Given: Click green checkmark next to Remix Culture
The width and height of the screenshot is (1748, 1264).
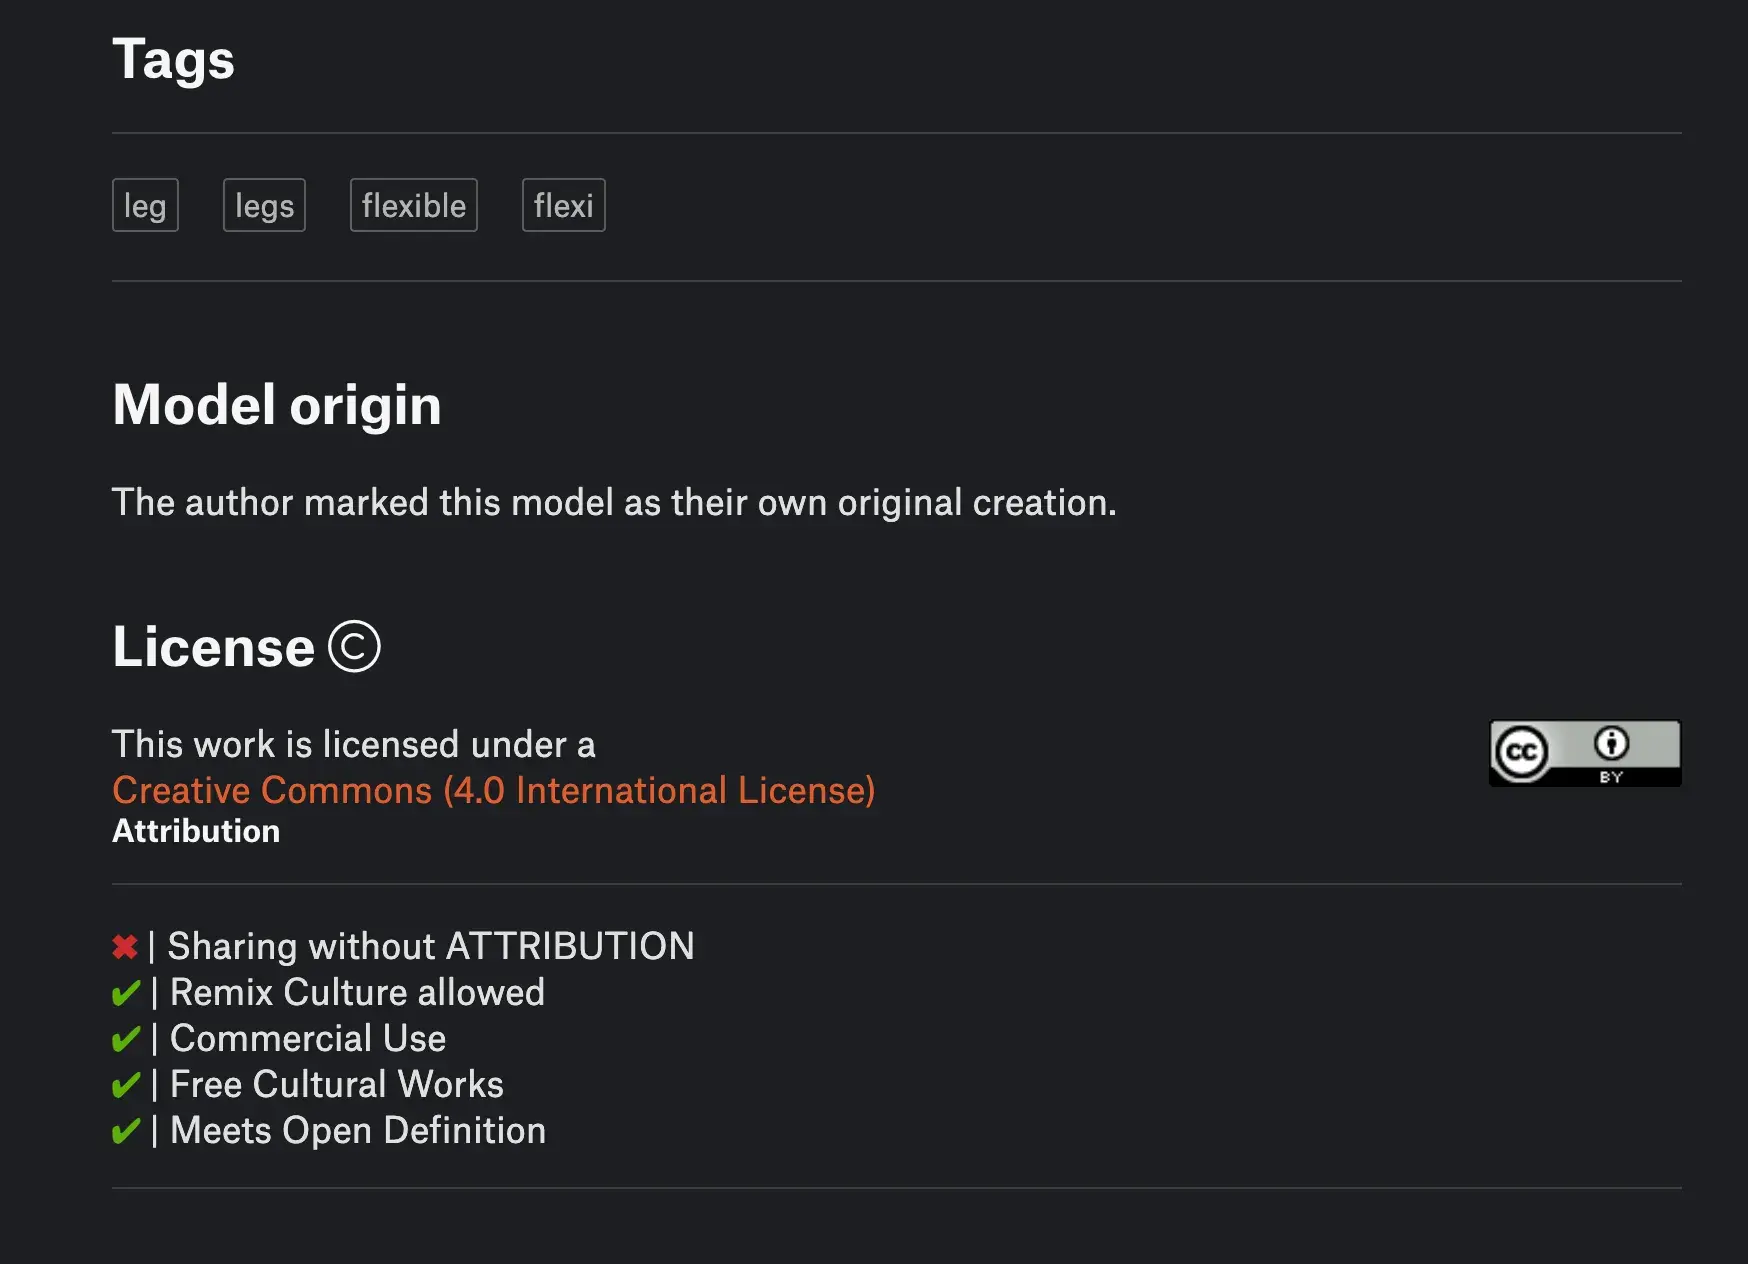Looking at the screenshot, I should tap(126, 993).
